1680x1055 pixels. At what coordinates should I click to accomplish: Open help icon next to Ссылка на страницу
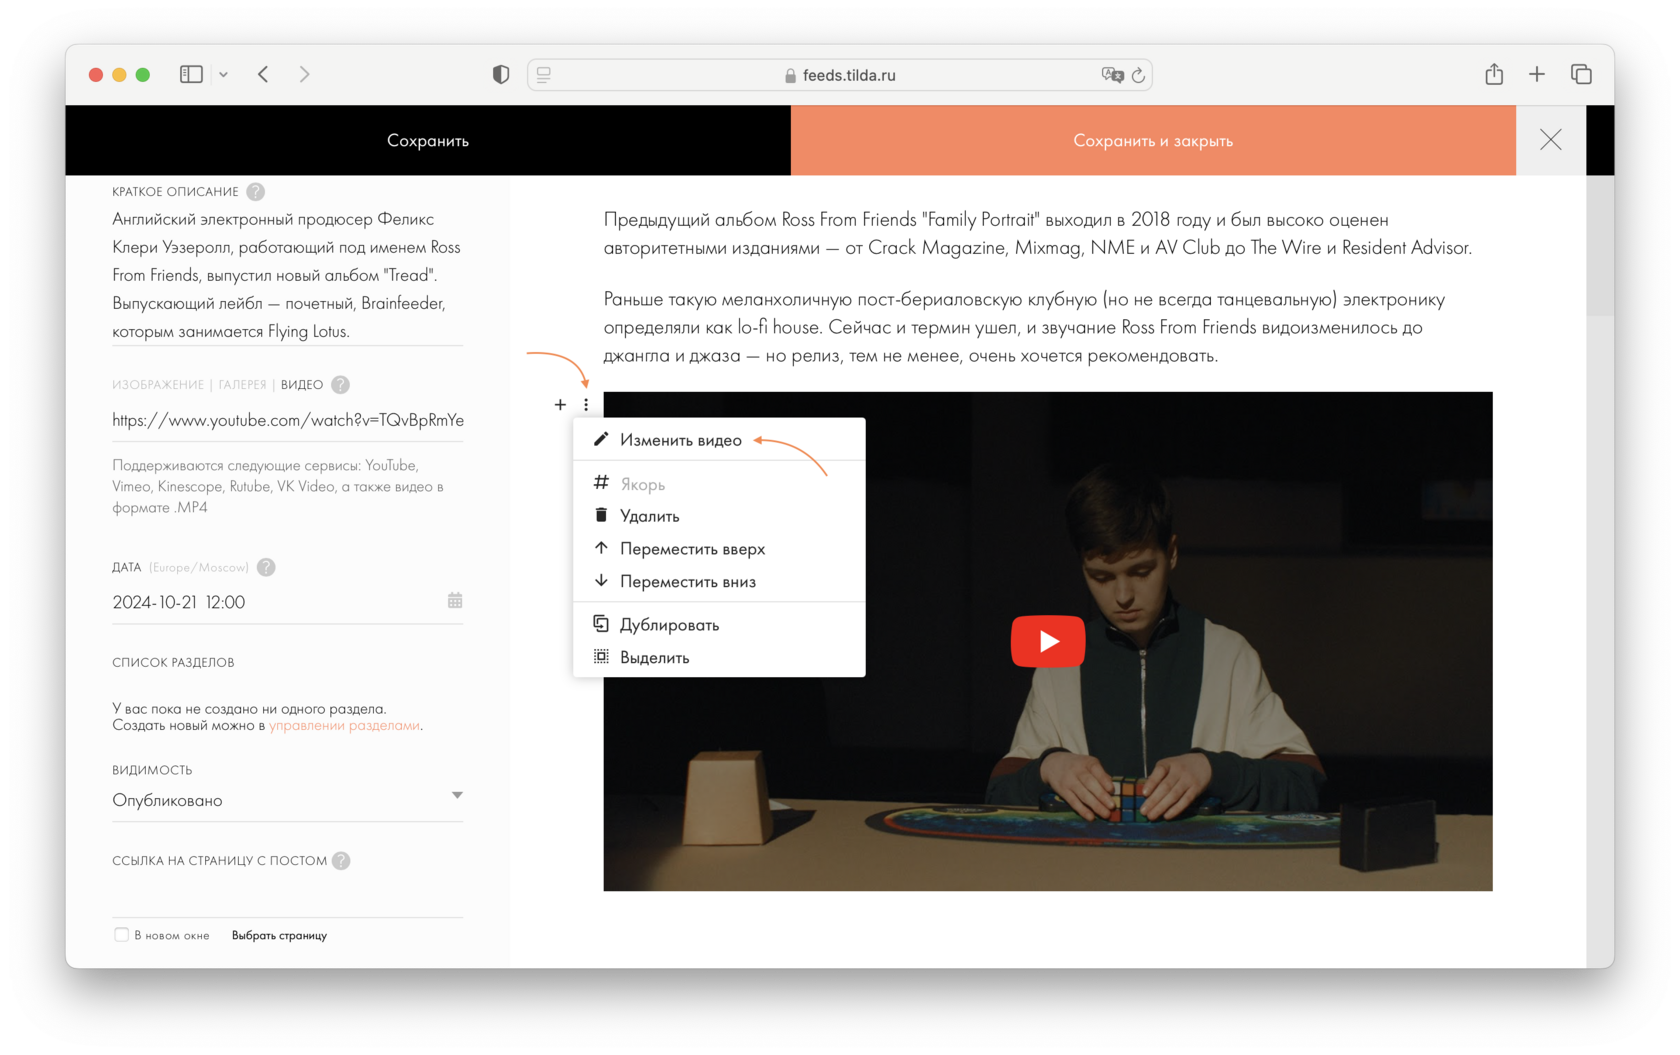tap(341, 861)
